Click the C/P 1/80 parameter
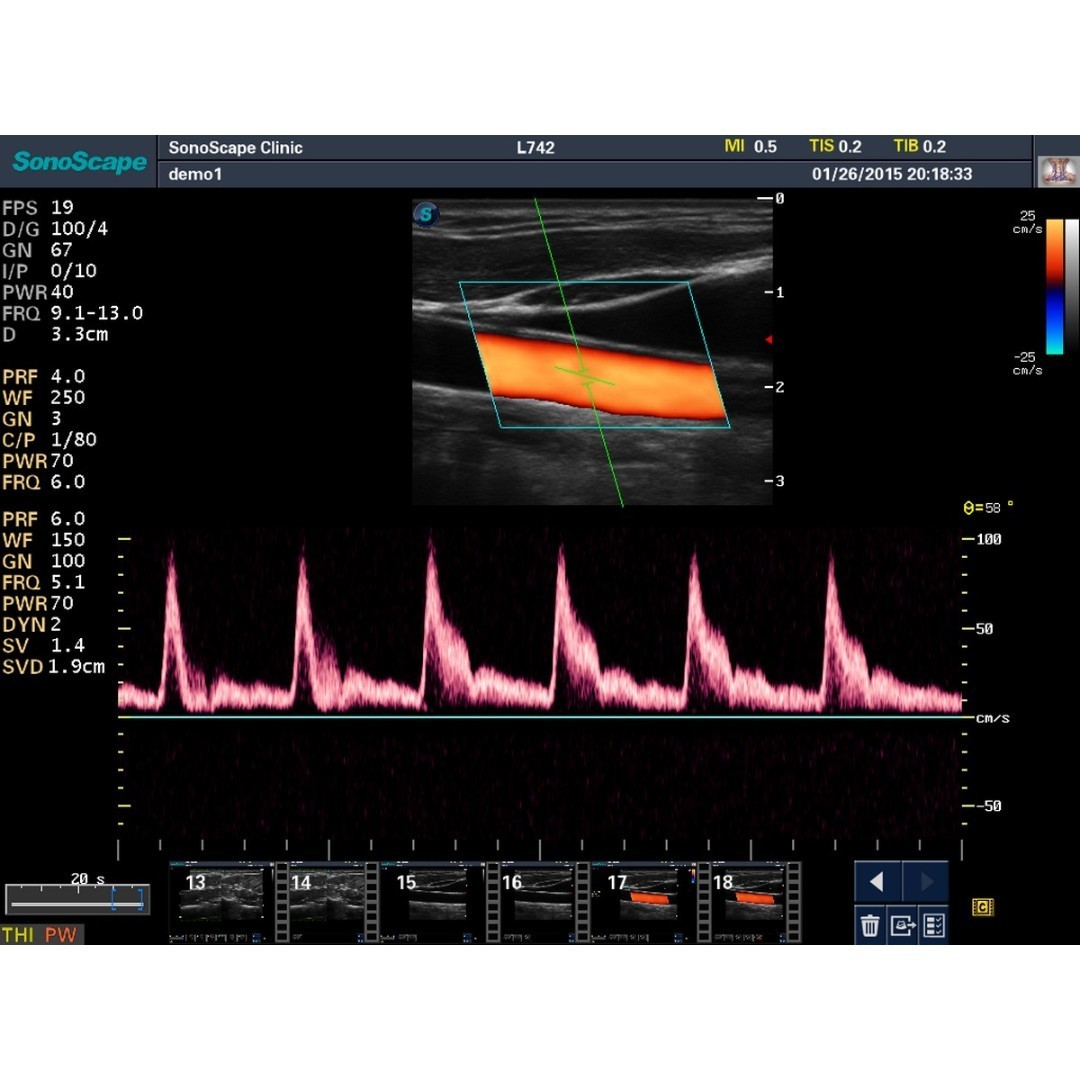The width and height of the screenshot is (1080, 1080). [50, 439]
